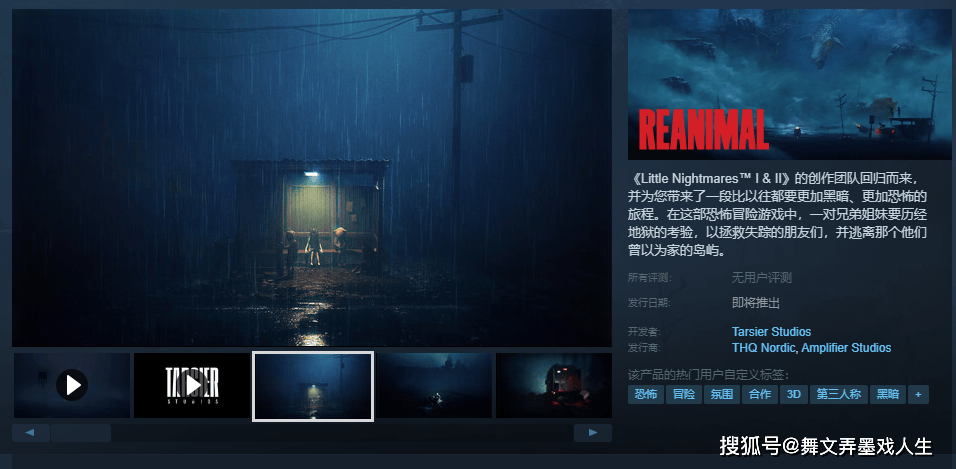Click the 无用户评测 review summary text
This screenshot has width=956, height=469.
762,278
